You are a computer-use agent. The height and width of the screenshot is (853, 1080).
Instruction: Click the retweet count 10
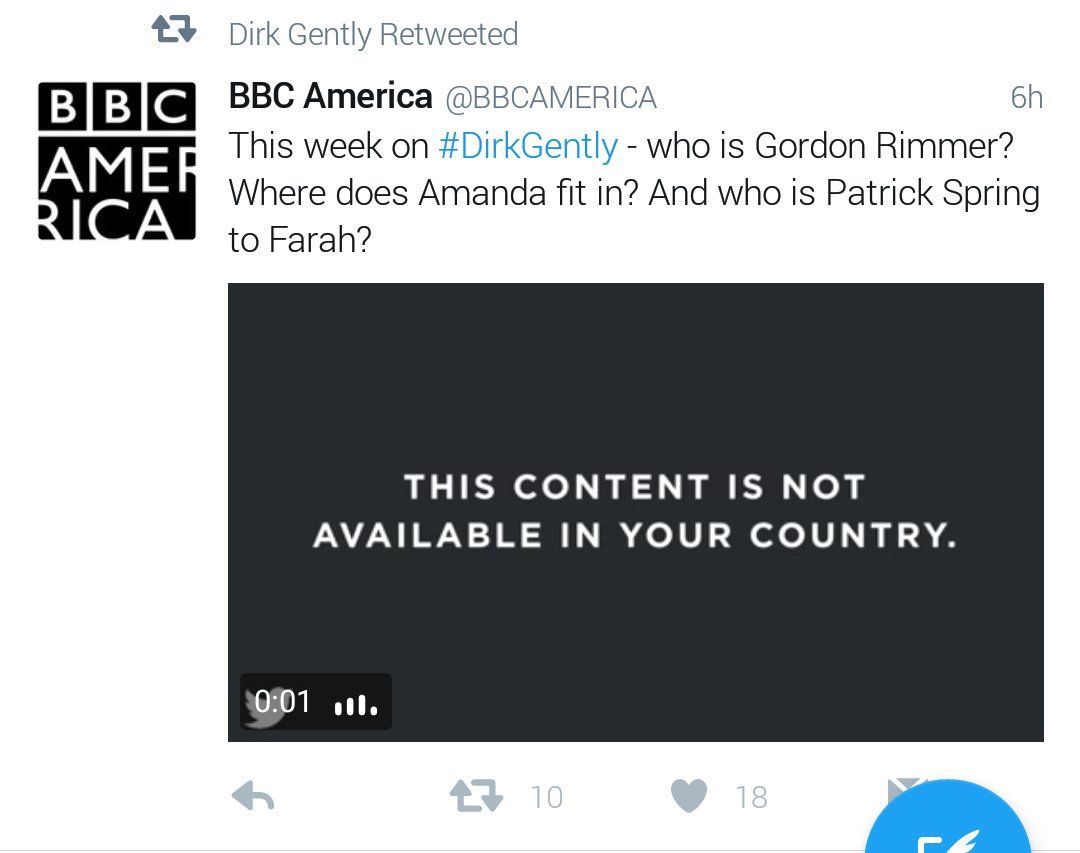point(547,797)
